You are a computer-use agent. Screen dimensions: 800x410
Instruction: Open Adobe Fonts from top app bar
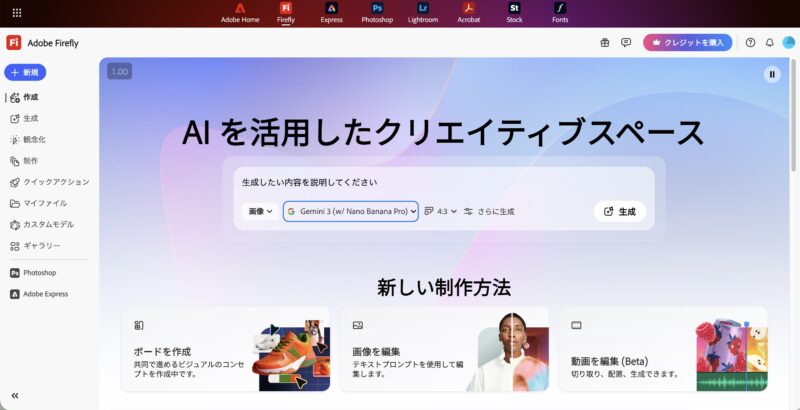coord(560,13)
